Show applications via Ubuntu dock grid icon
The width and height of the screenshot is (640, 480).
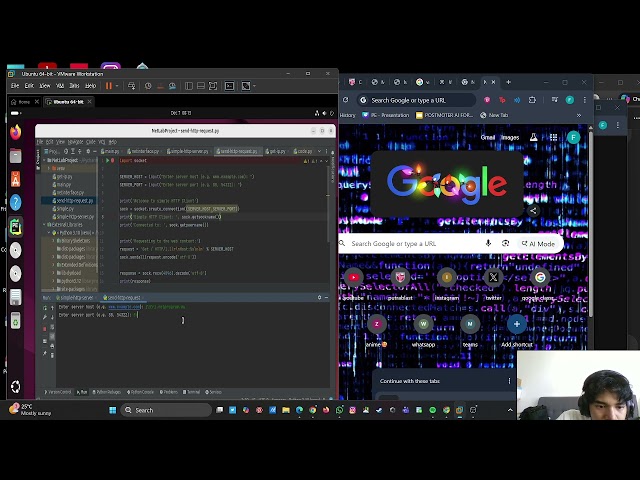click(16, 386)
